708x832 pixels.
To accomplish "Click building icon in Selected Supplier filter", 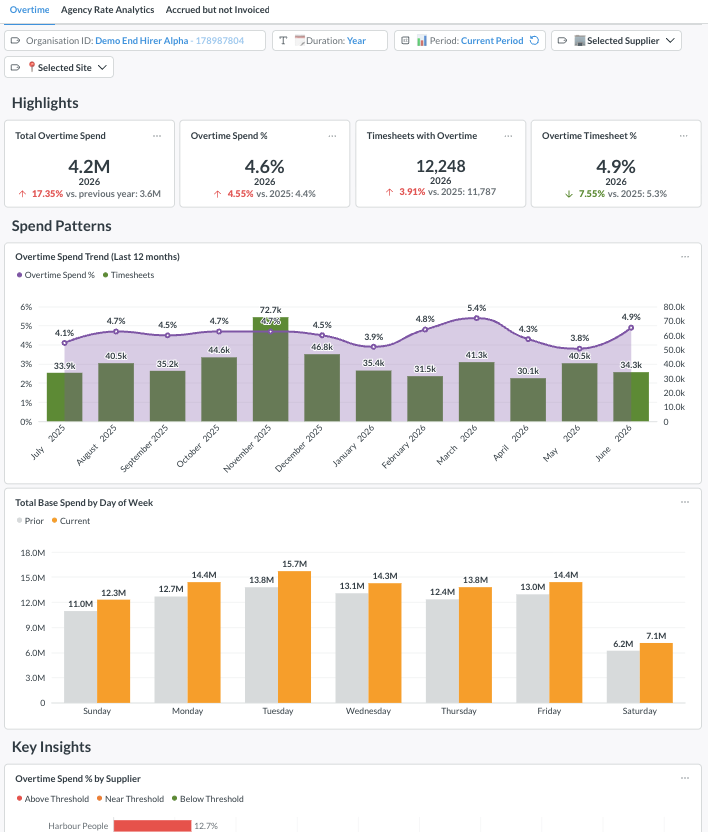I will (x=580, y=40).
